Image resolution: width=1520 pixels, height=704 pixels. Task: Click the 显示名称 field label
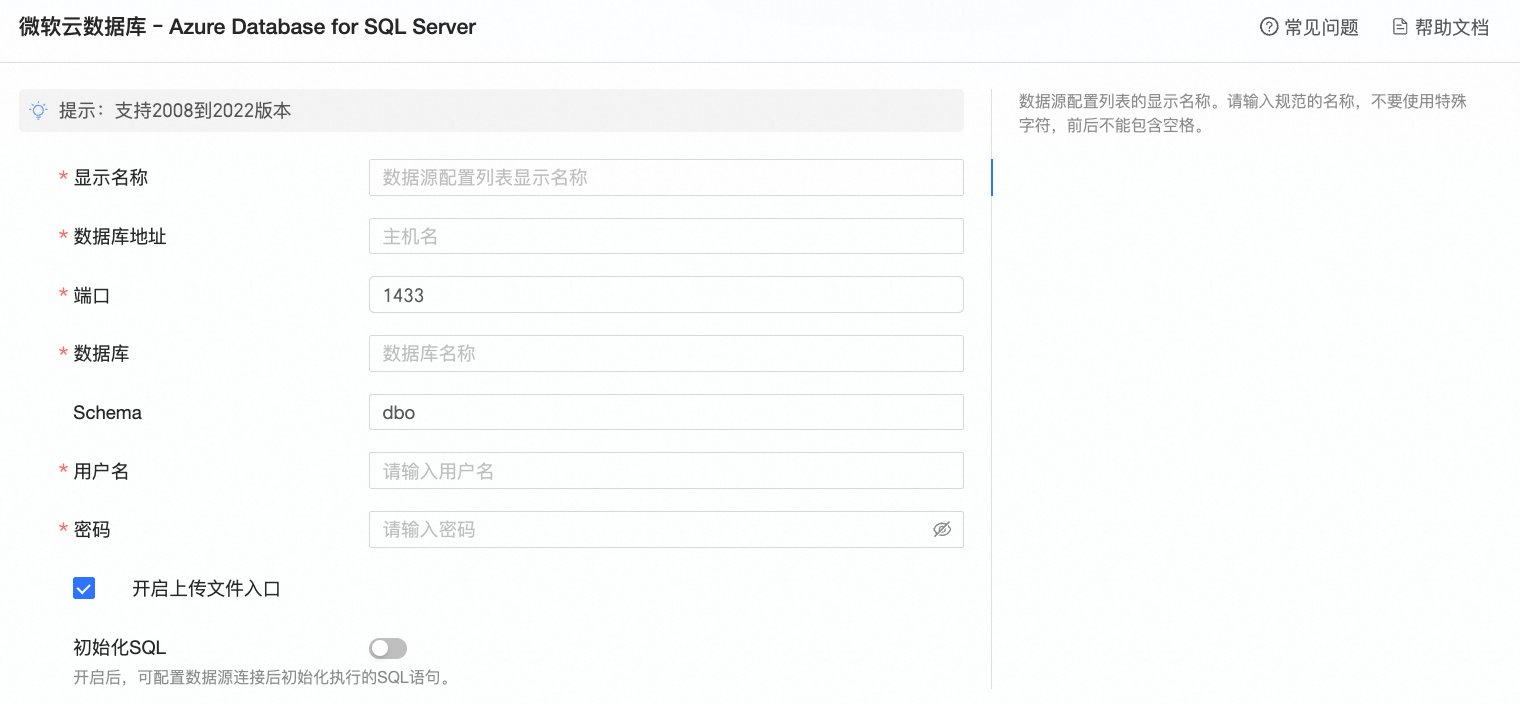coord(110,178)
